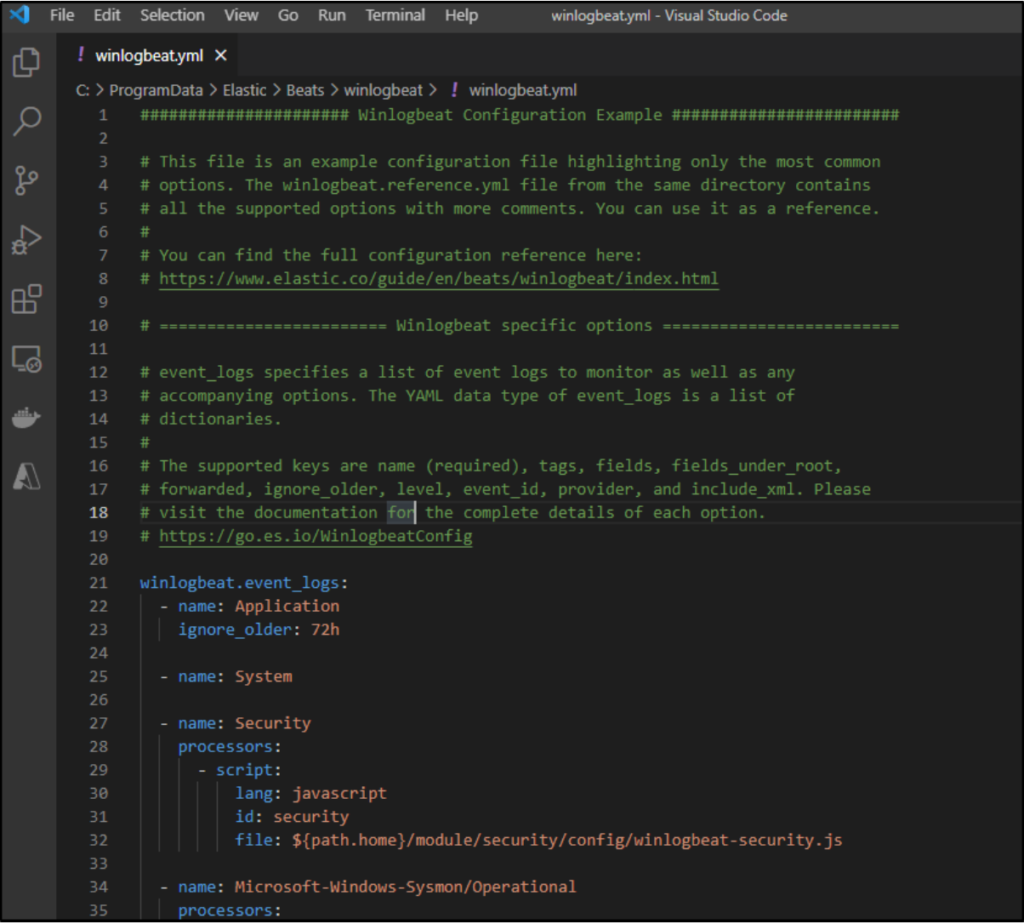Expand the winlogbeat breadcrumb dropdown
The height and width of the screenshot is (924, 1024).
(384, 90)
